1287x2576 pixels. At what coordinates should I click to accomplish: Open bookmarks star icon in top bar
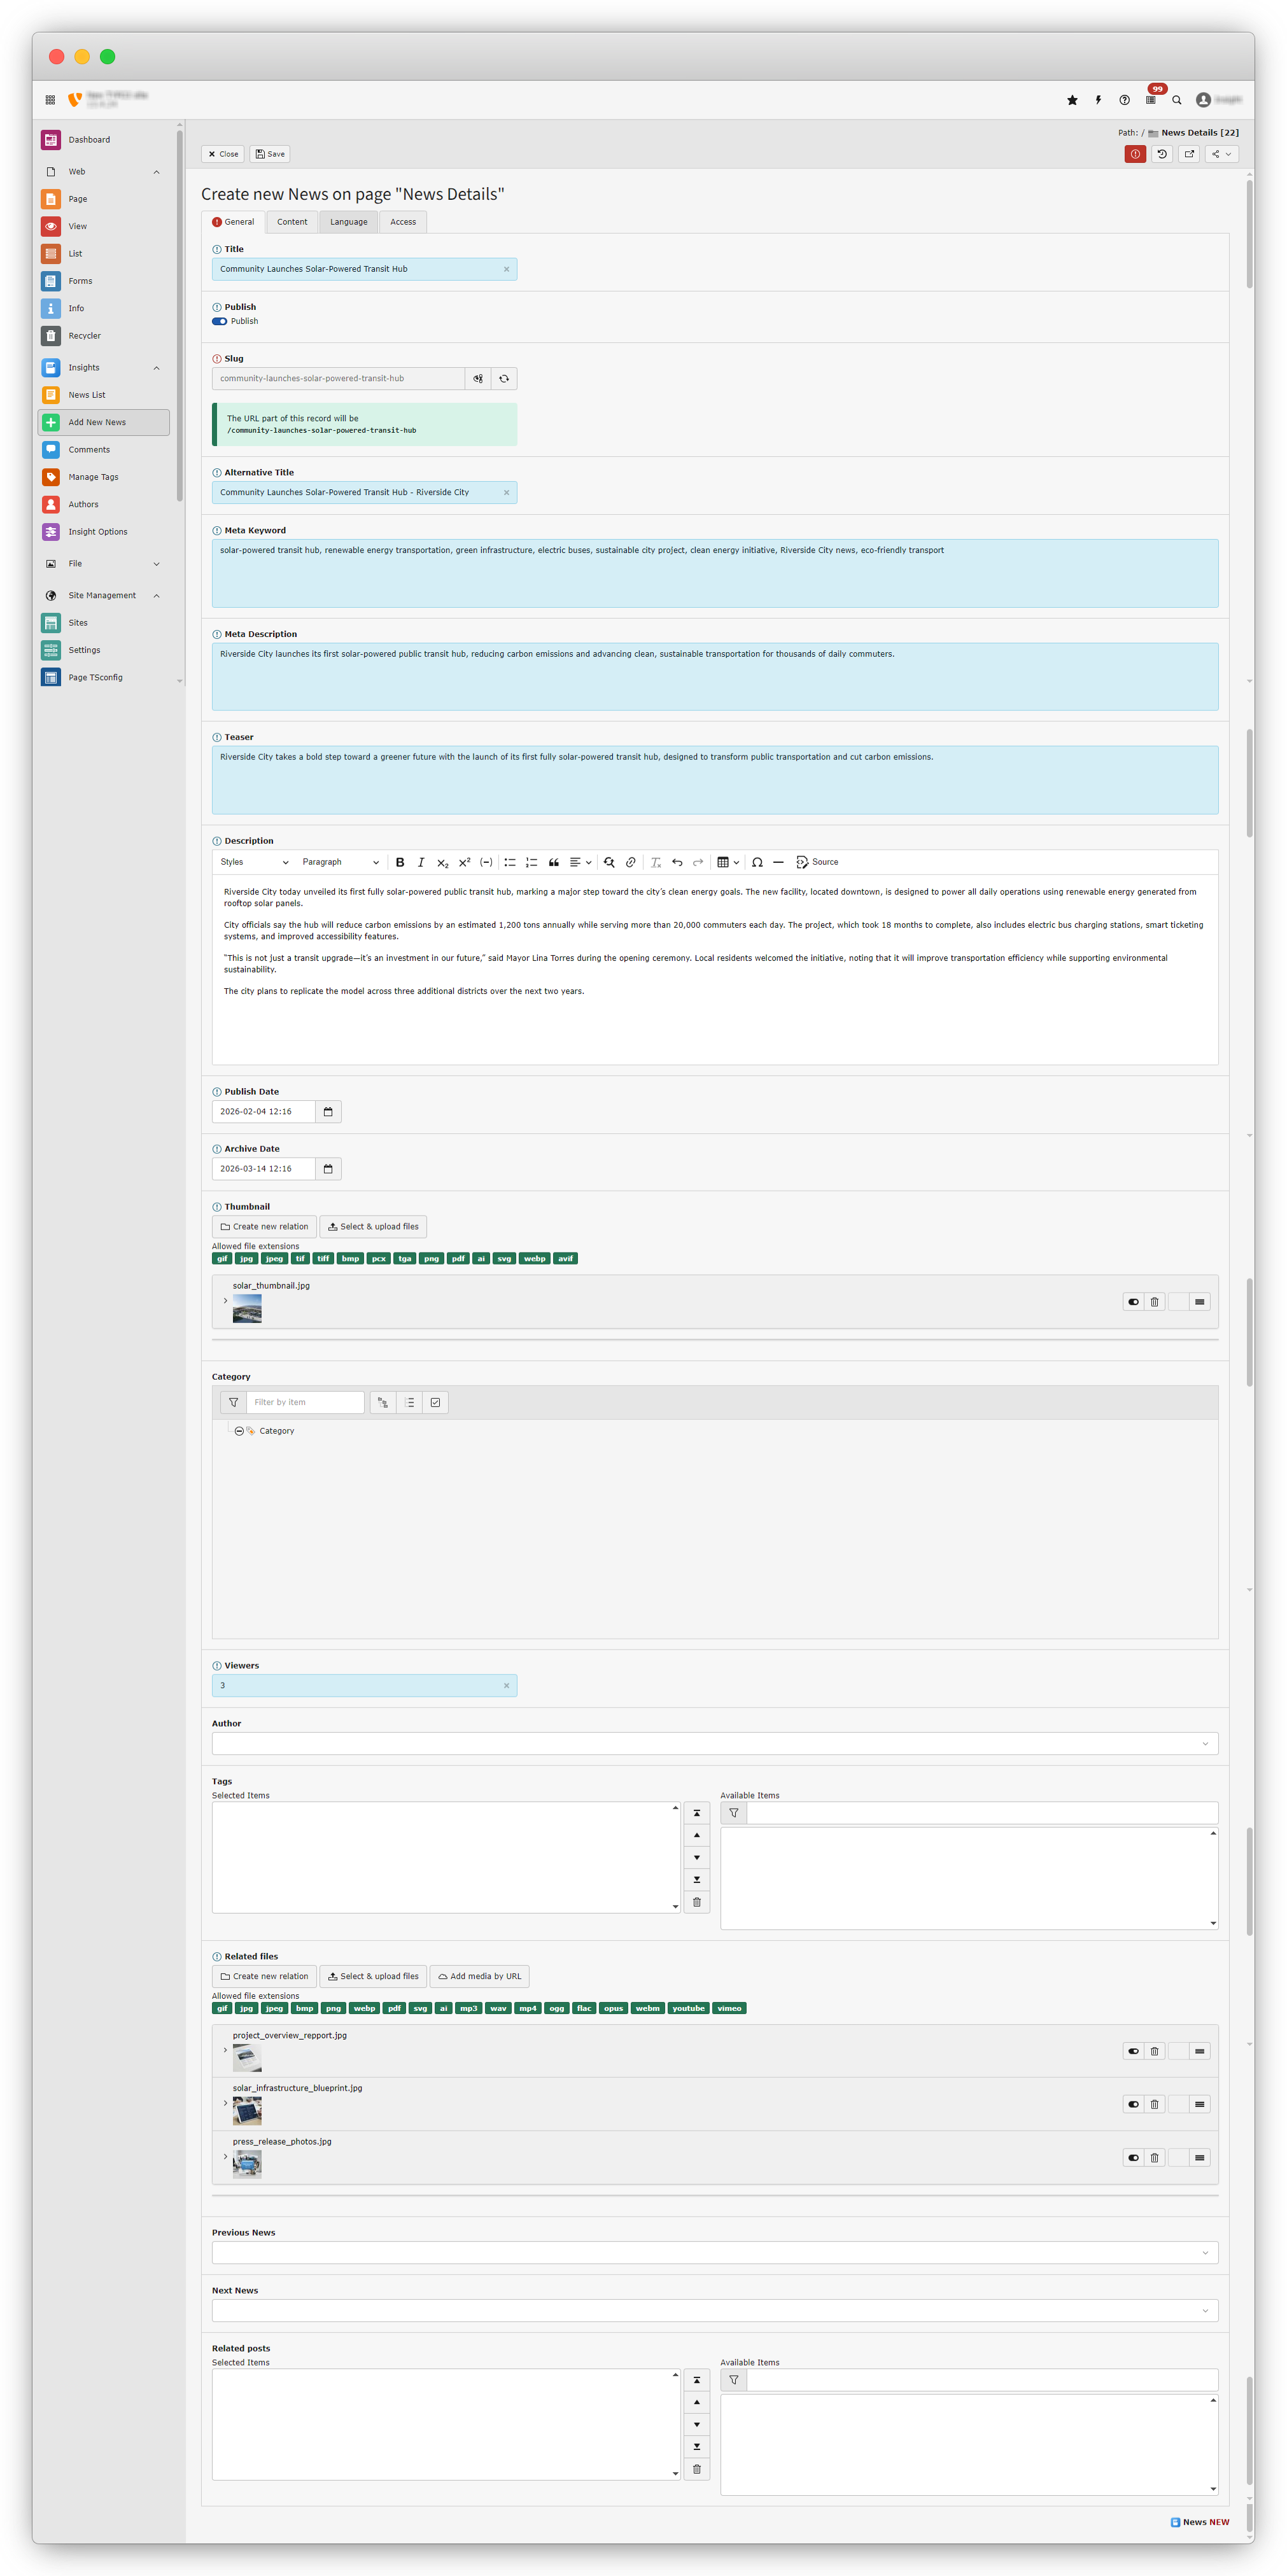1072,100
